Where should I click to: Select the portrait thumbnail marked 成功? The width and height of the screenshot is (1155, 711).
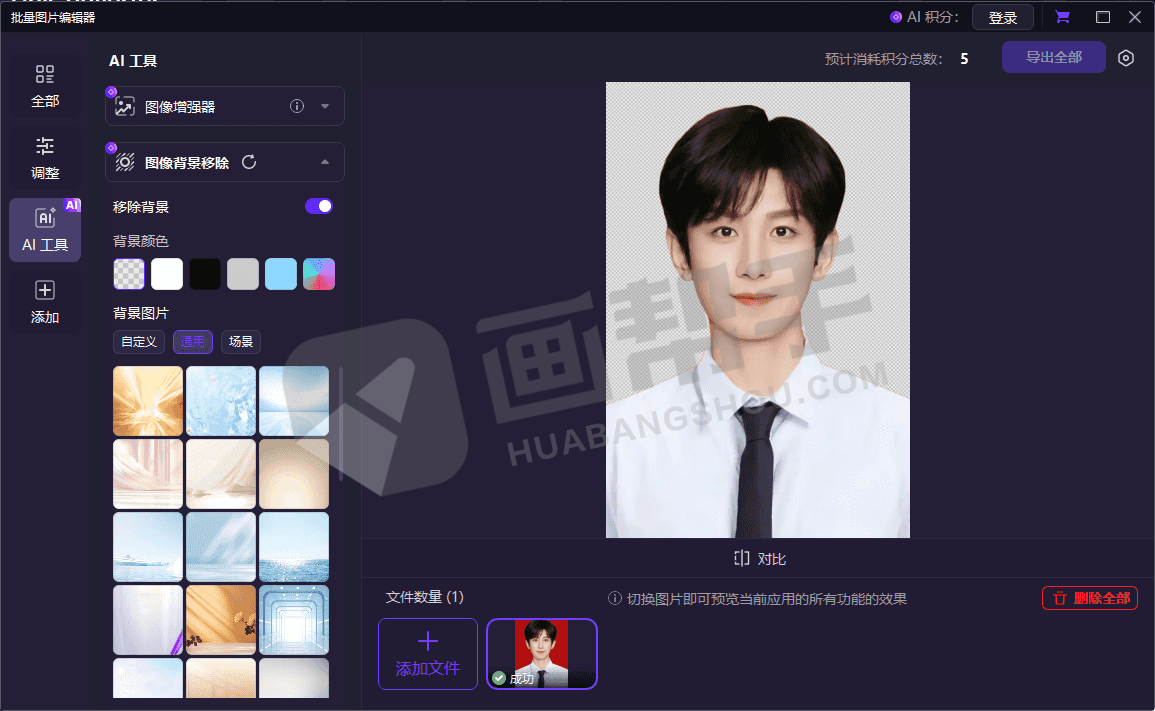pos(541,654)
